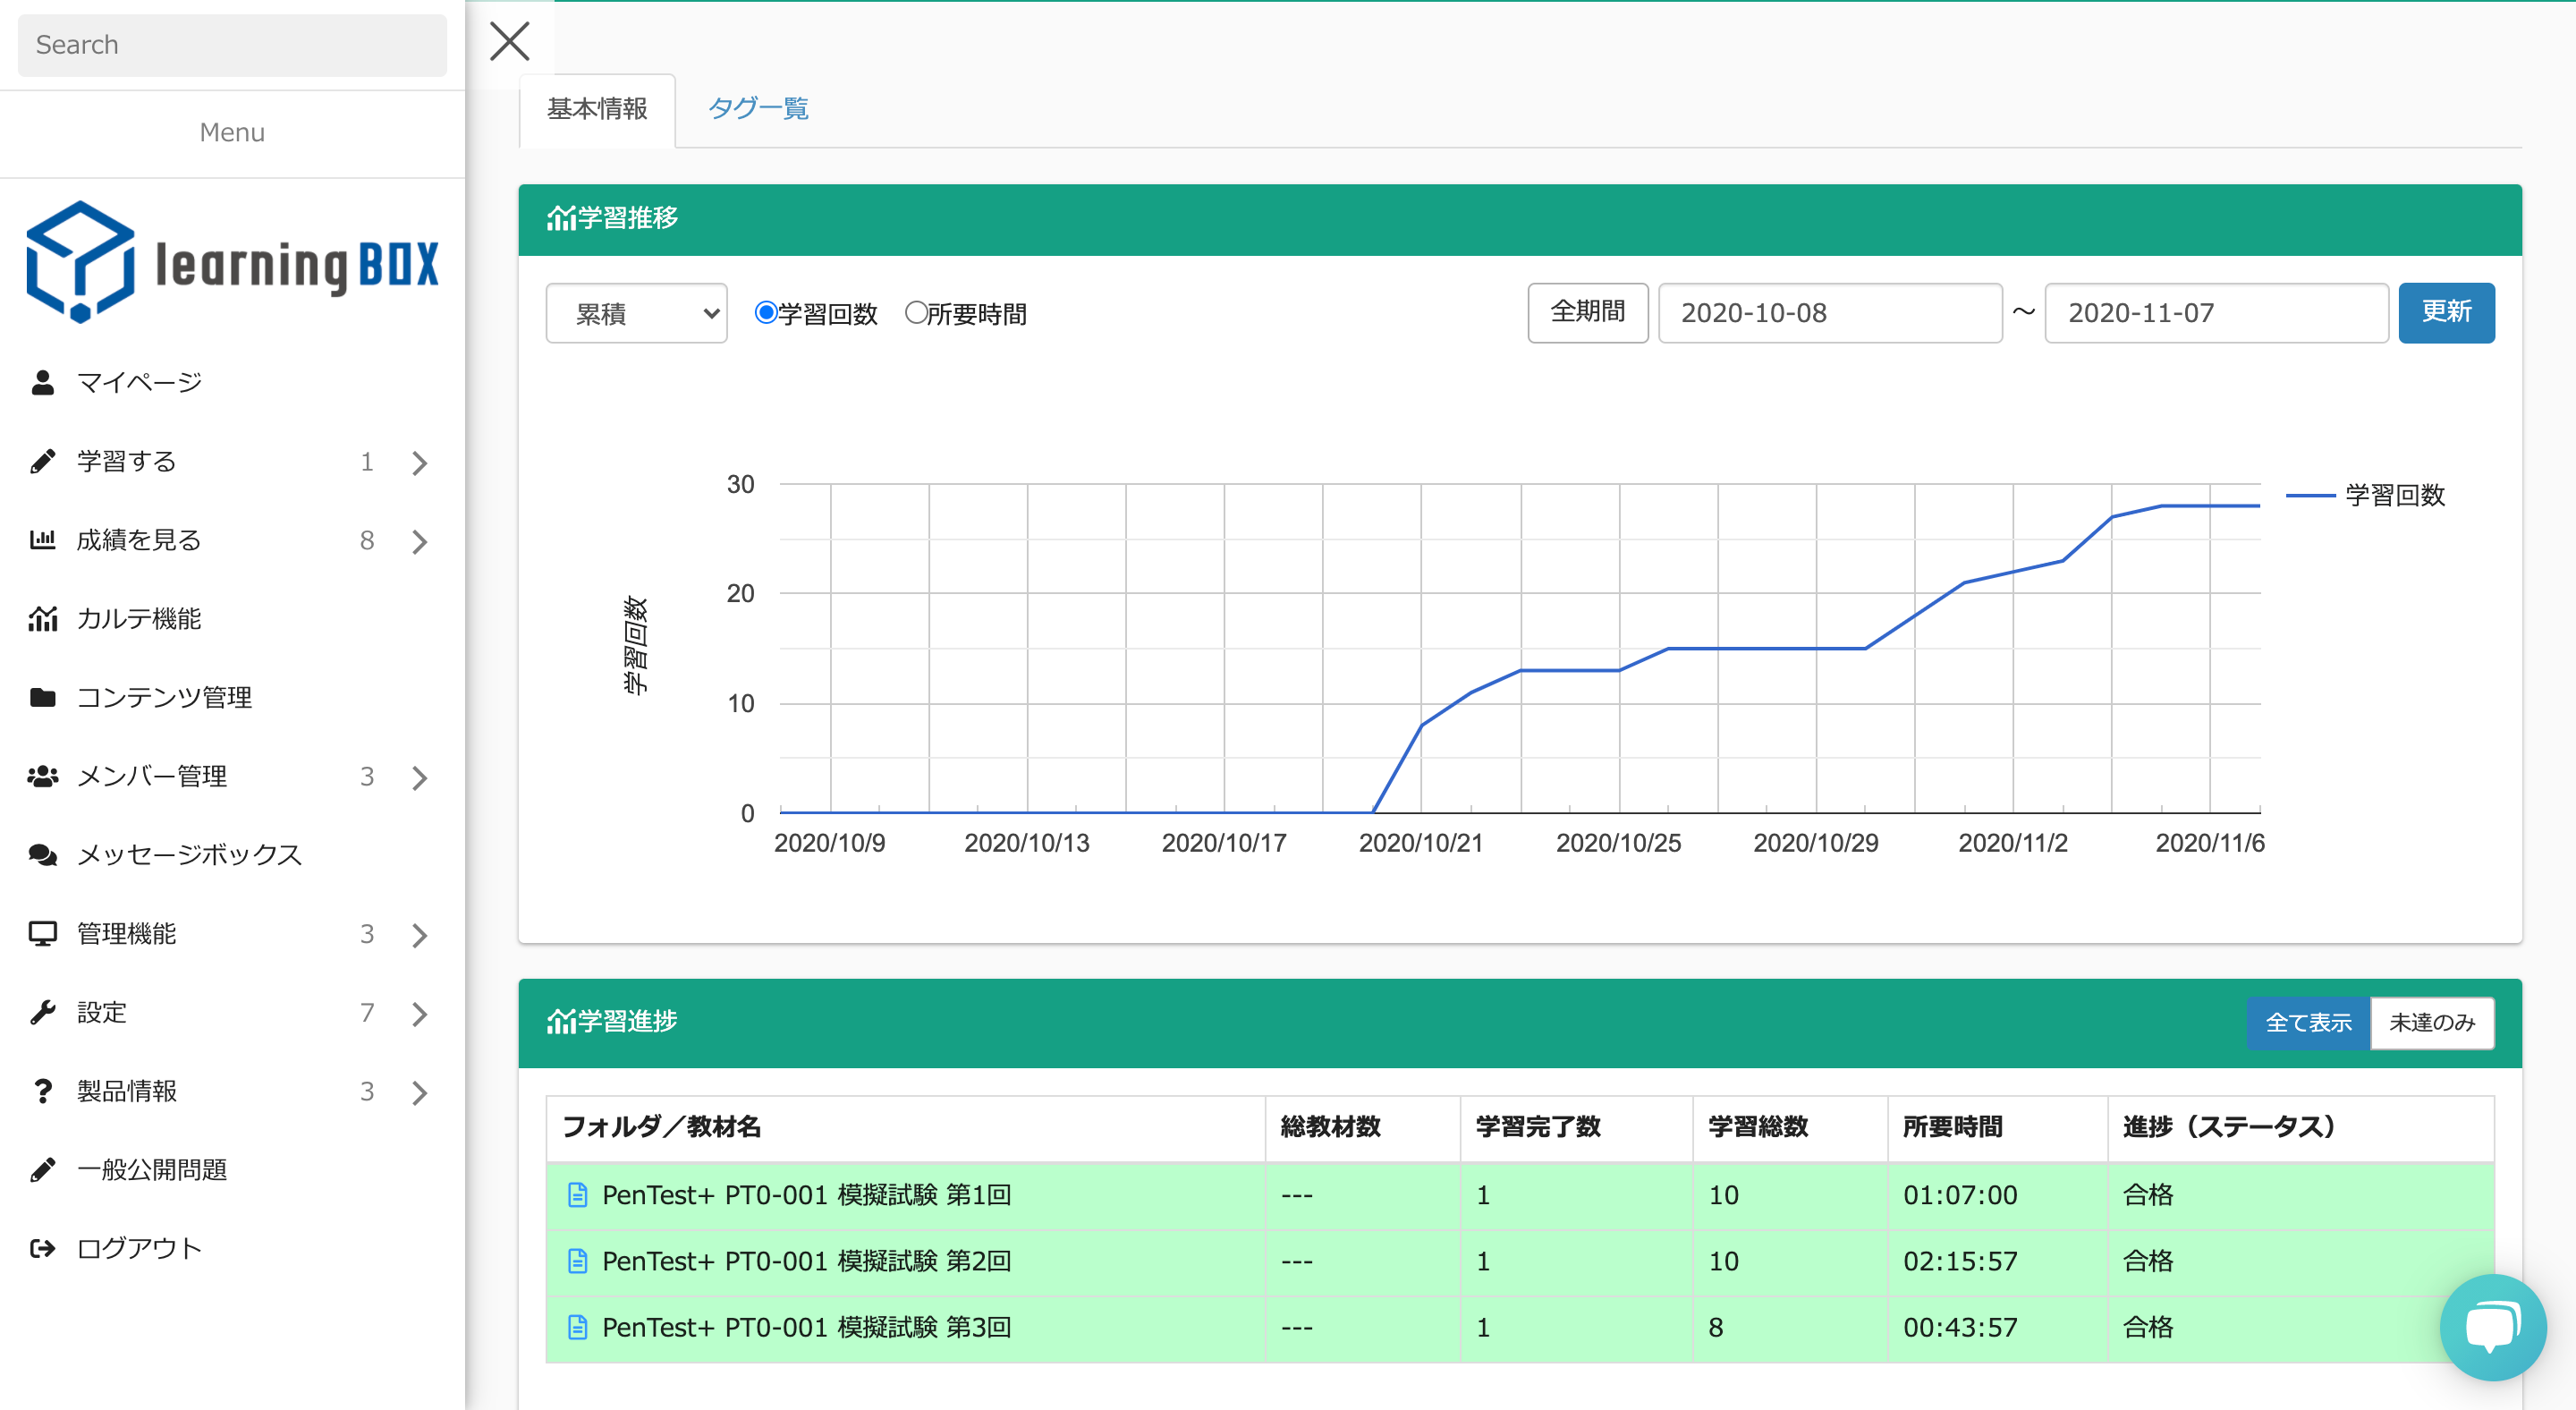Select the 所要時間 radio button
Screen dimensions: 2576x1410
tap(915, 313)
